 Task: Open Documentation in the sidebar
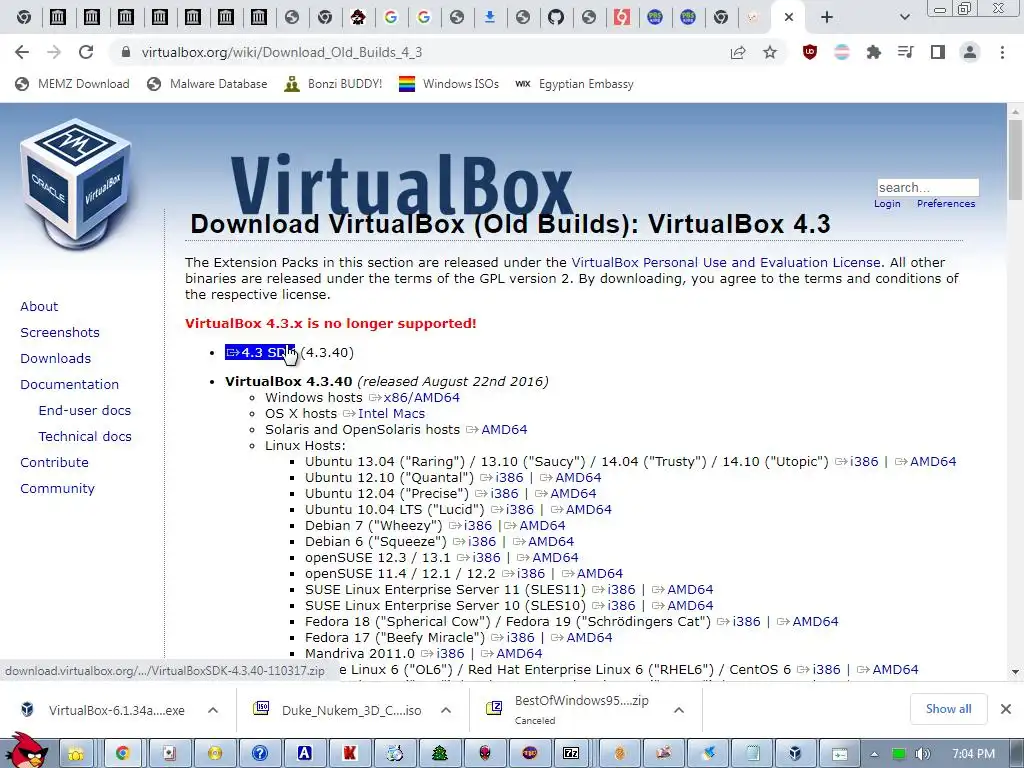click(x=69, y=385)
